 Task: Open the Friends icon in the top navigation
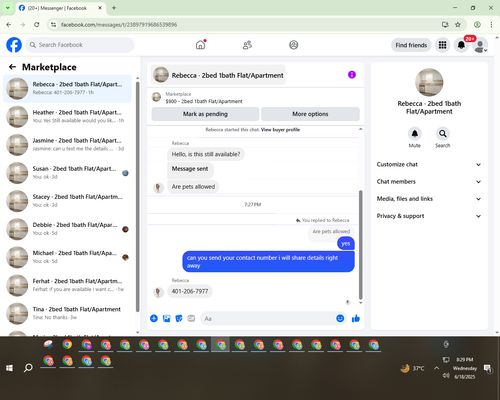tap(247, 45)
